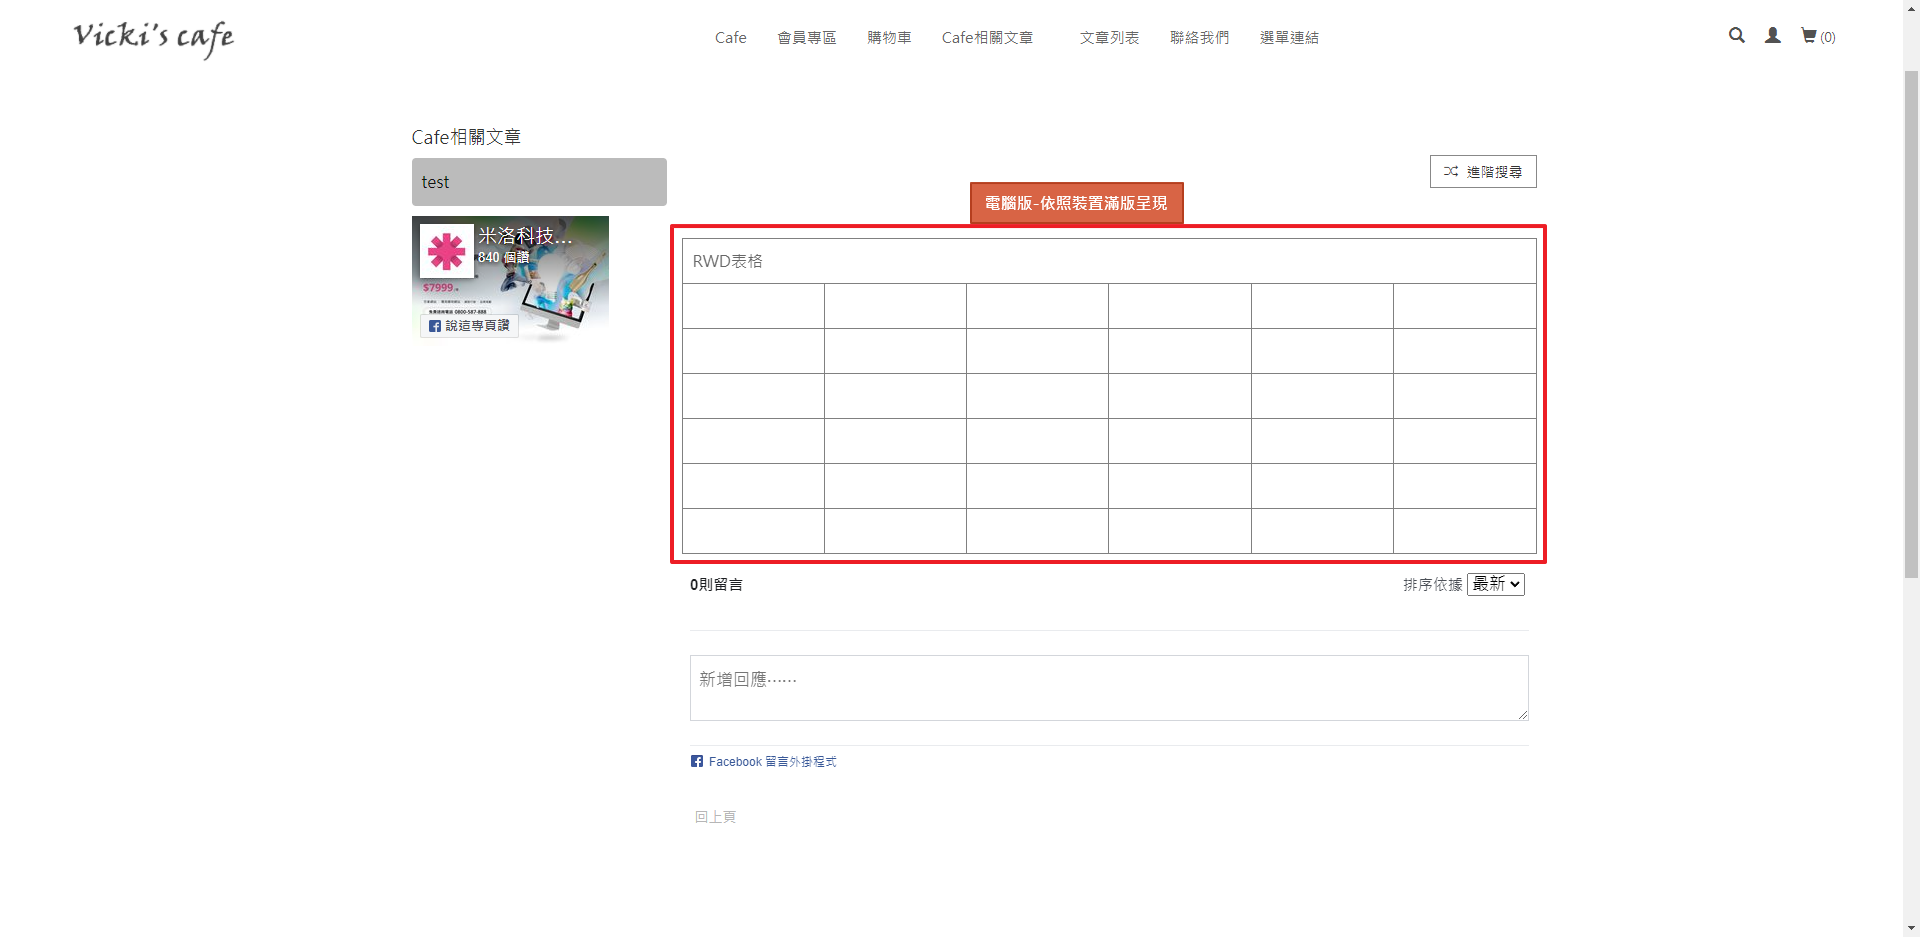Go to the 購物車 menu item
1920x937 pixels.
[x=889, y=38]
